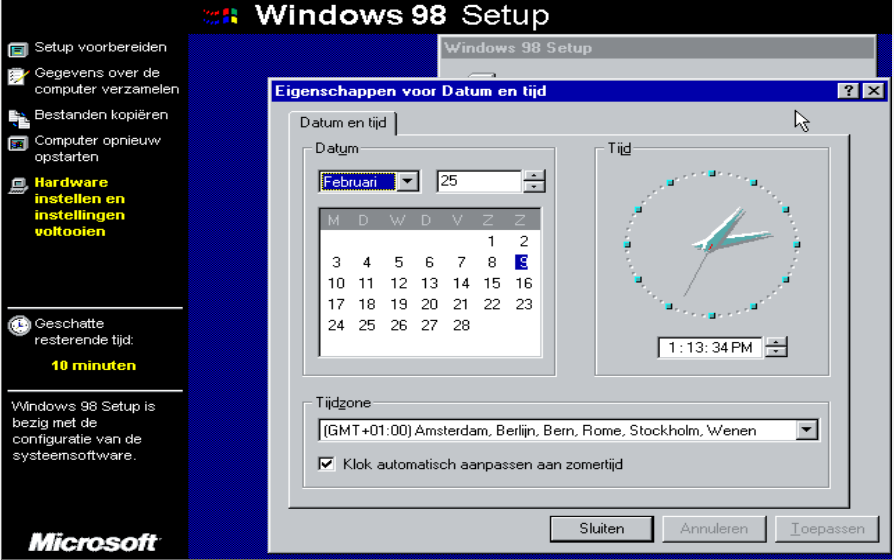Viewport: 894px width, 560px height.
Task: Select day 7 in the calendar
Action: click(x=461, y=262)
